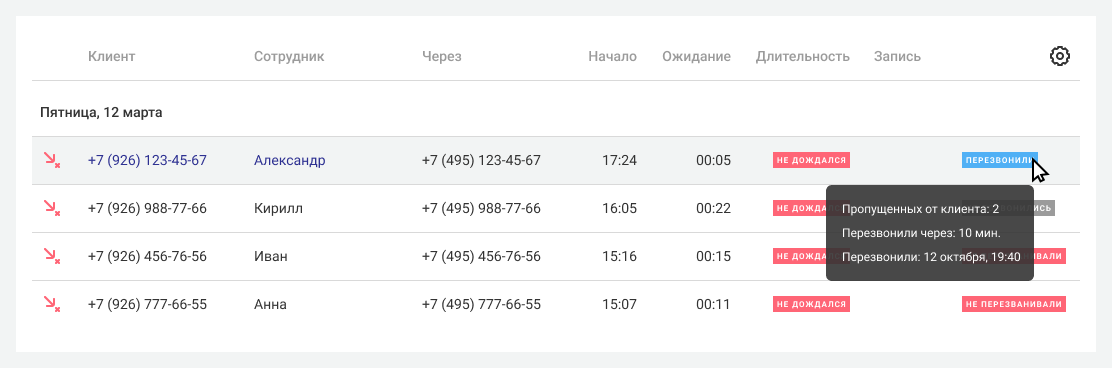Click the Запись column header
Screen dimensions: 1112x368
click(x=897, y=57)
